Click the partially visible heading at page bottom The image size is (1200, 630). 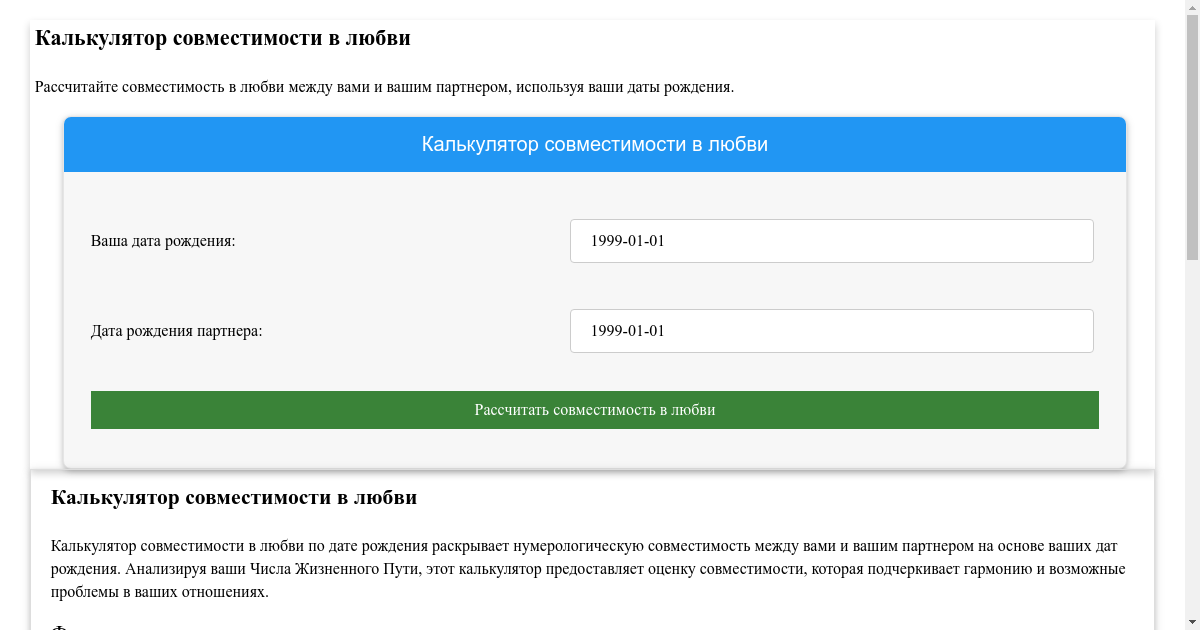(x=60, y=627)
